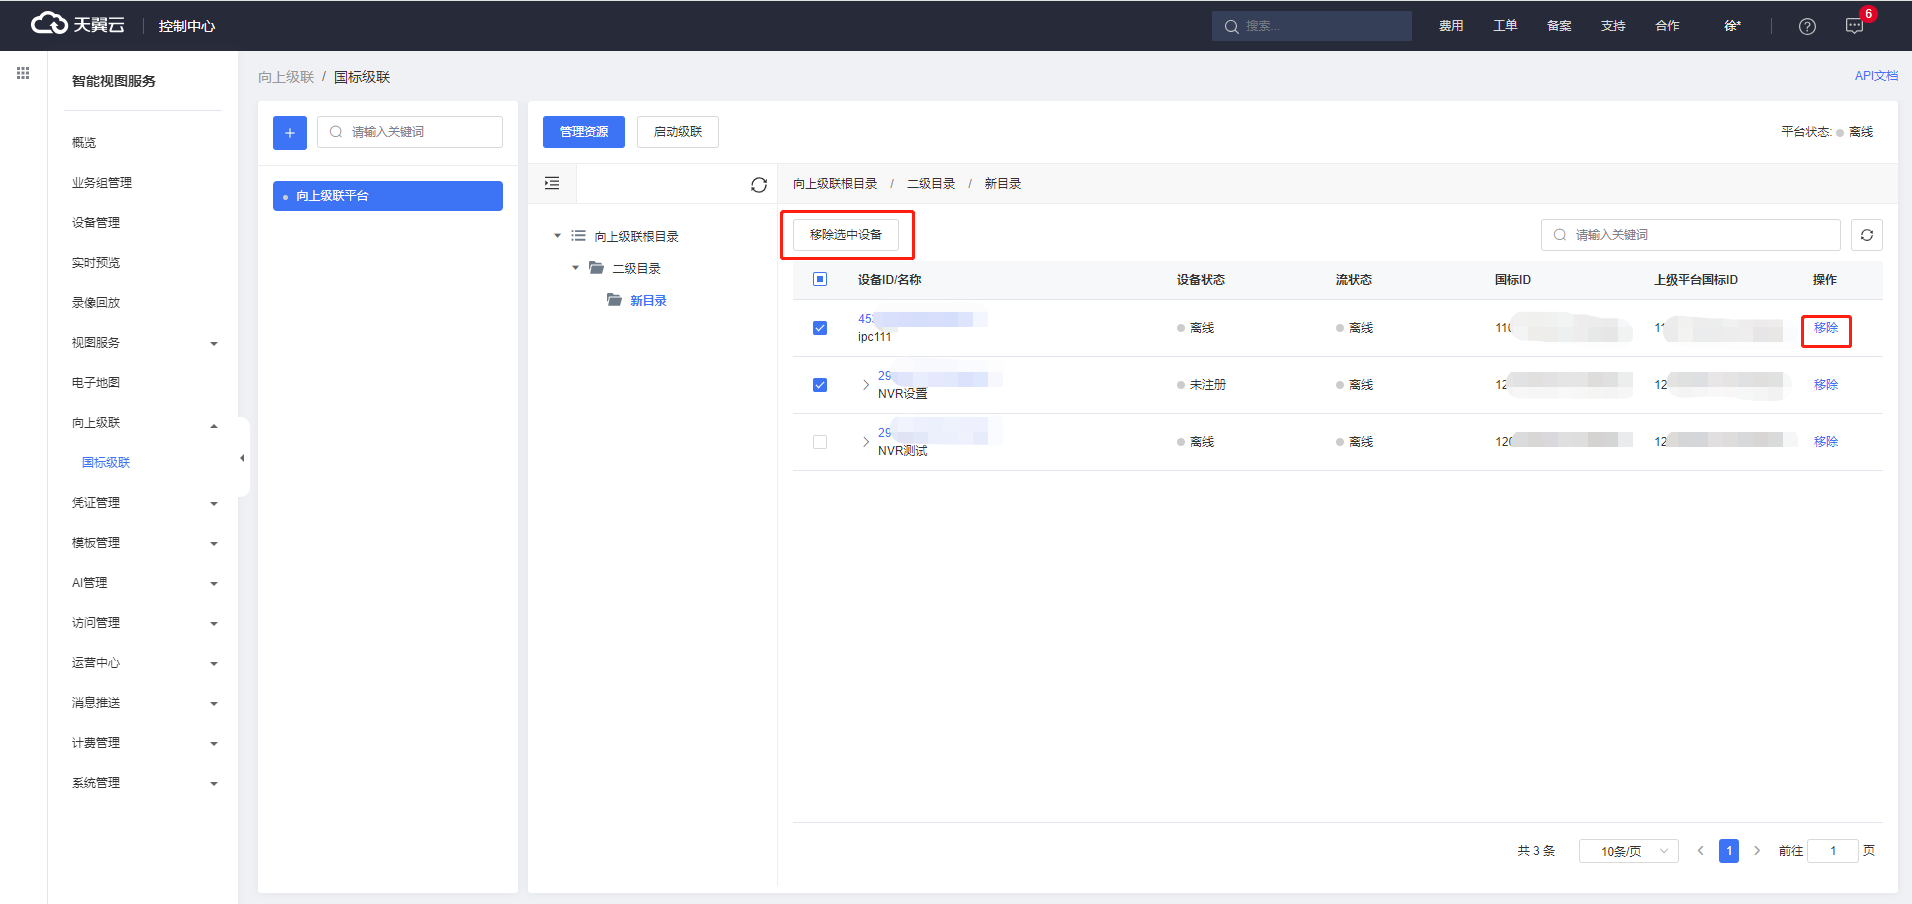This screenshot has height=904, width=1912.
Task: Click the device keyword search field
Action: coord(1700,235)
